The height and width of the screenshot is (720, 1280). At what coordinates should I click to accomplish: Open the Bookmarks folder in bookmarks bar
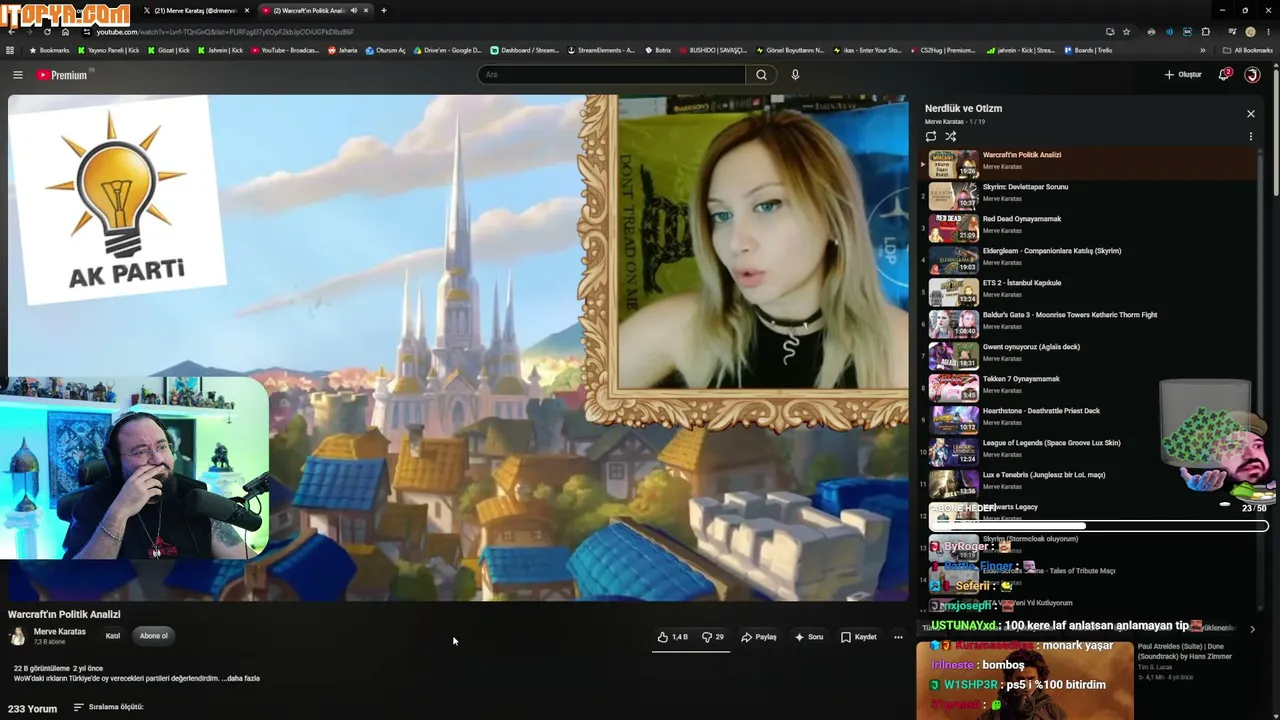(50, 50)
